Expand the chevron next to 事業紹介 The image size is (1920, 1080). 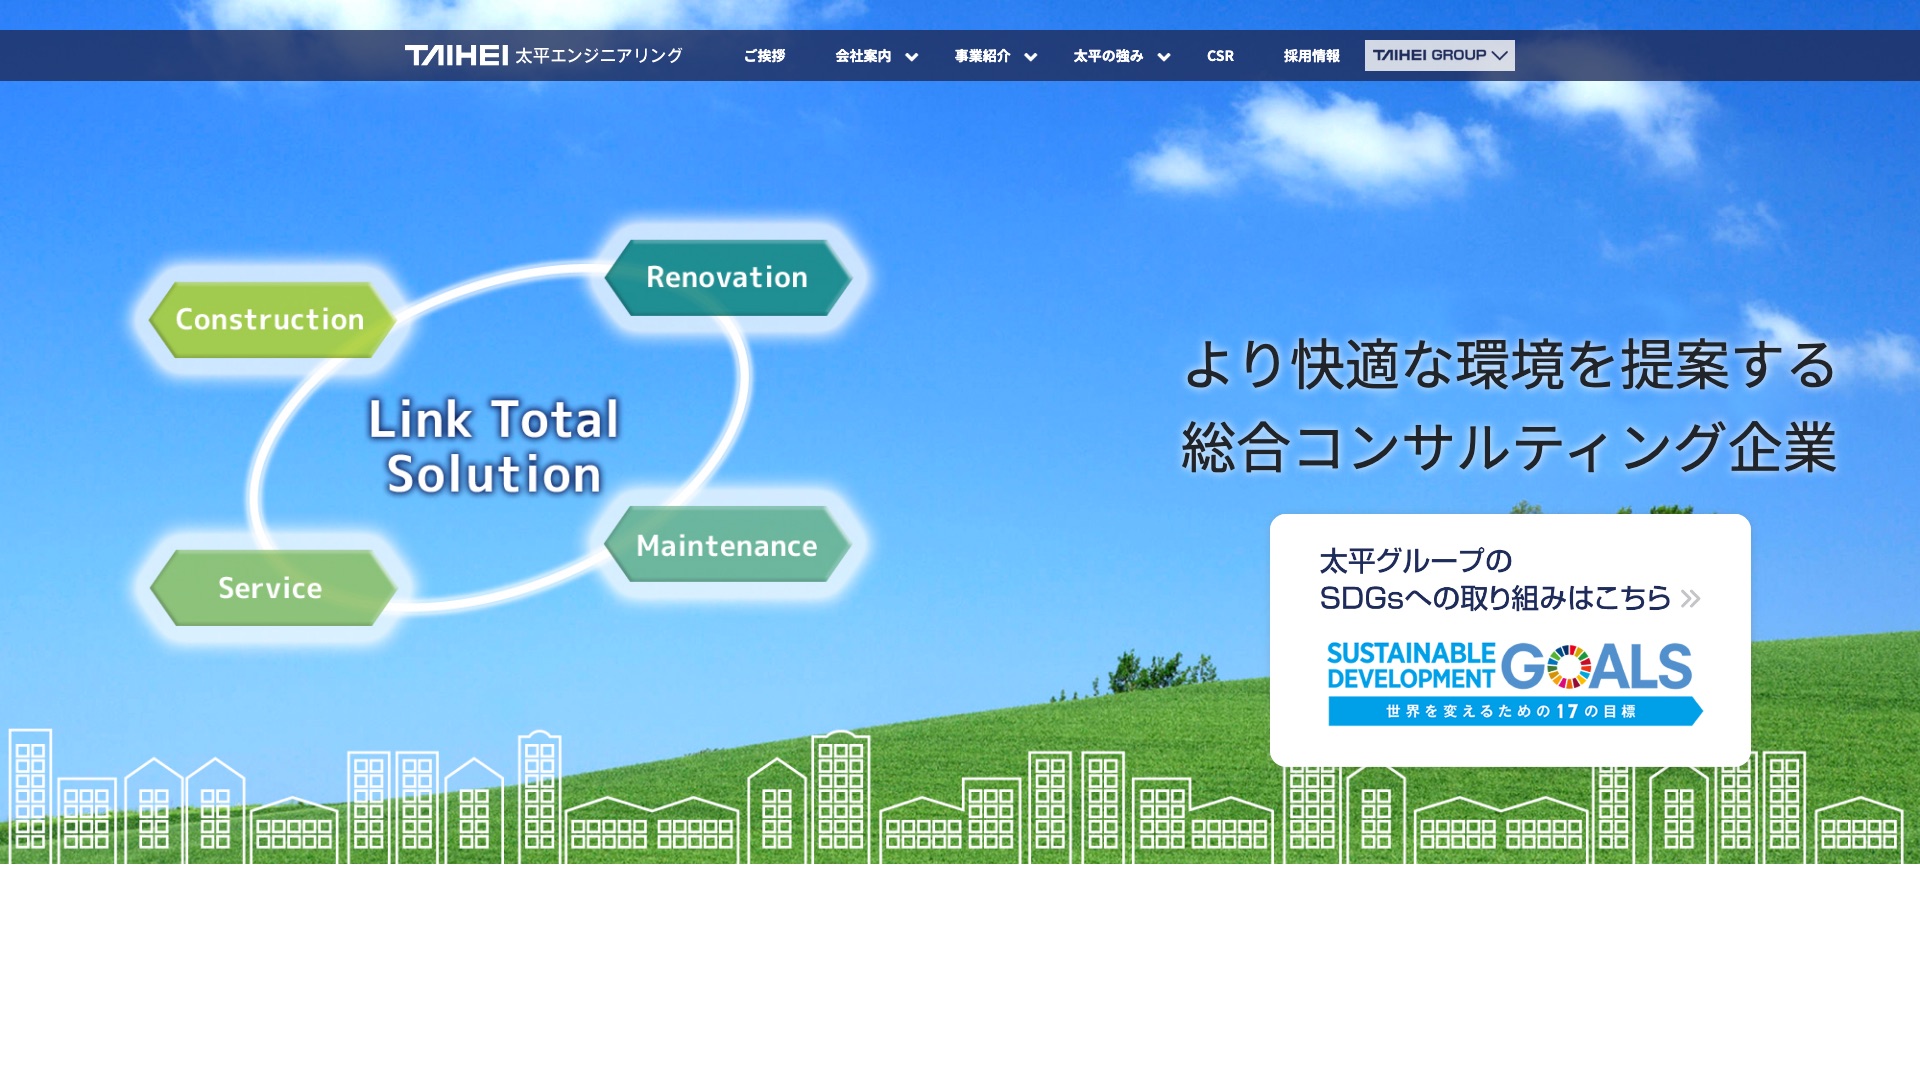coord(1030,57)
